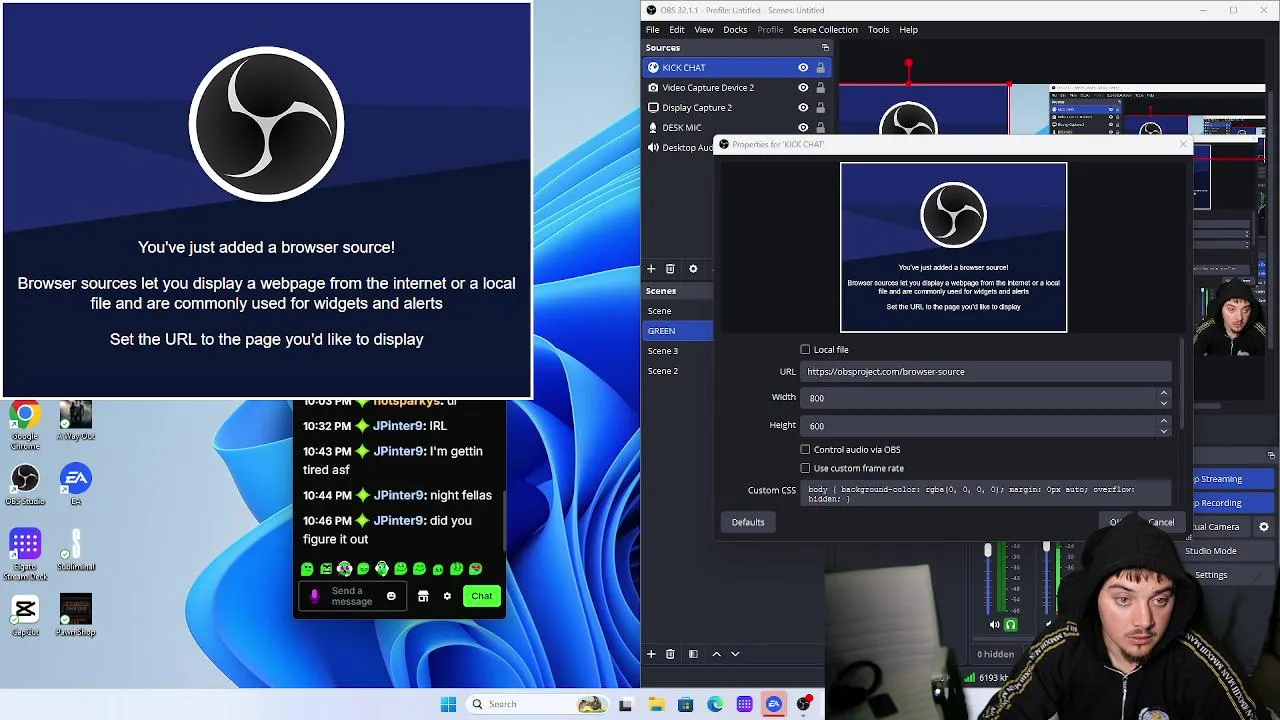Open OBS Settings button

(x=1210, y=575)
